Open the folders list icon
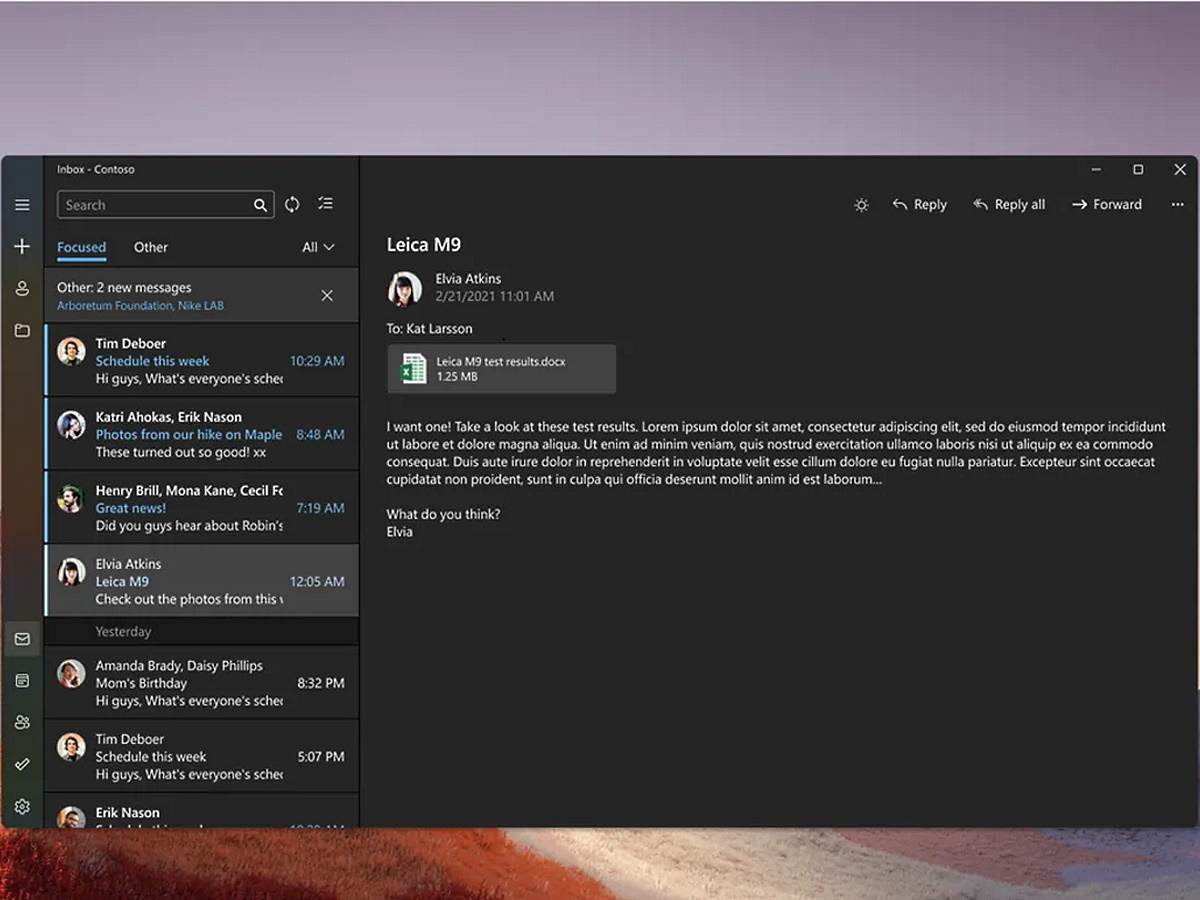The image size is (1200, 900). point(22,330)
